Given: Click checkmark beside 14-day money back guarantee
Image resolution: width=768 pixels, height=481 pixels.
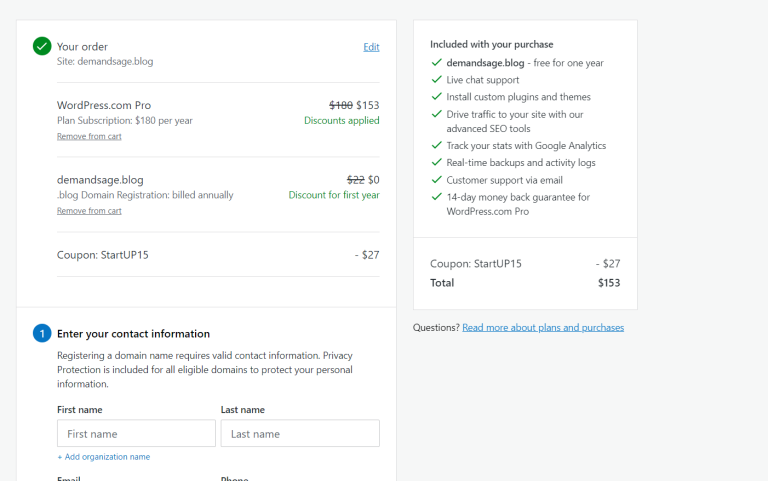Looking at the screenshot, I should click(436, 196).
